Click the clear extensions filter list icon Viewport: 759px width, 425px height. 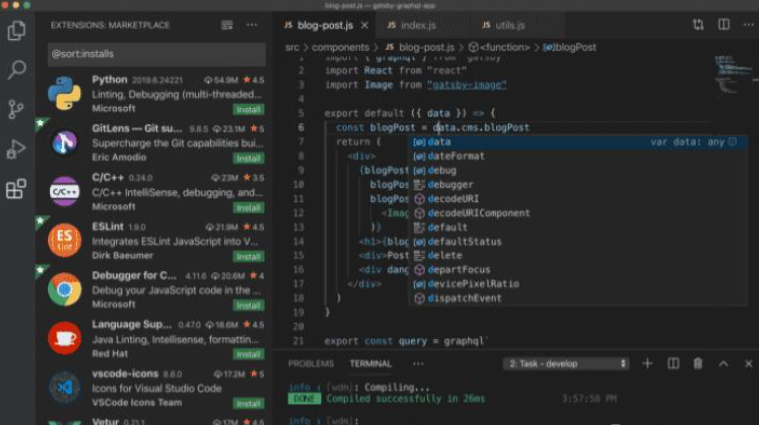pyautogui.click(x=227, y=25)
